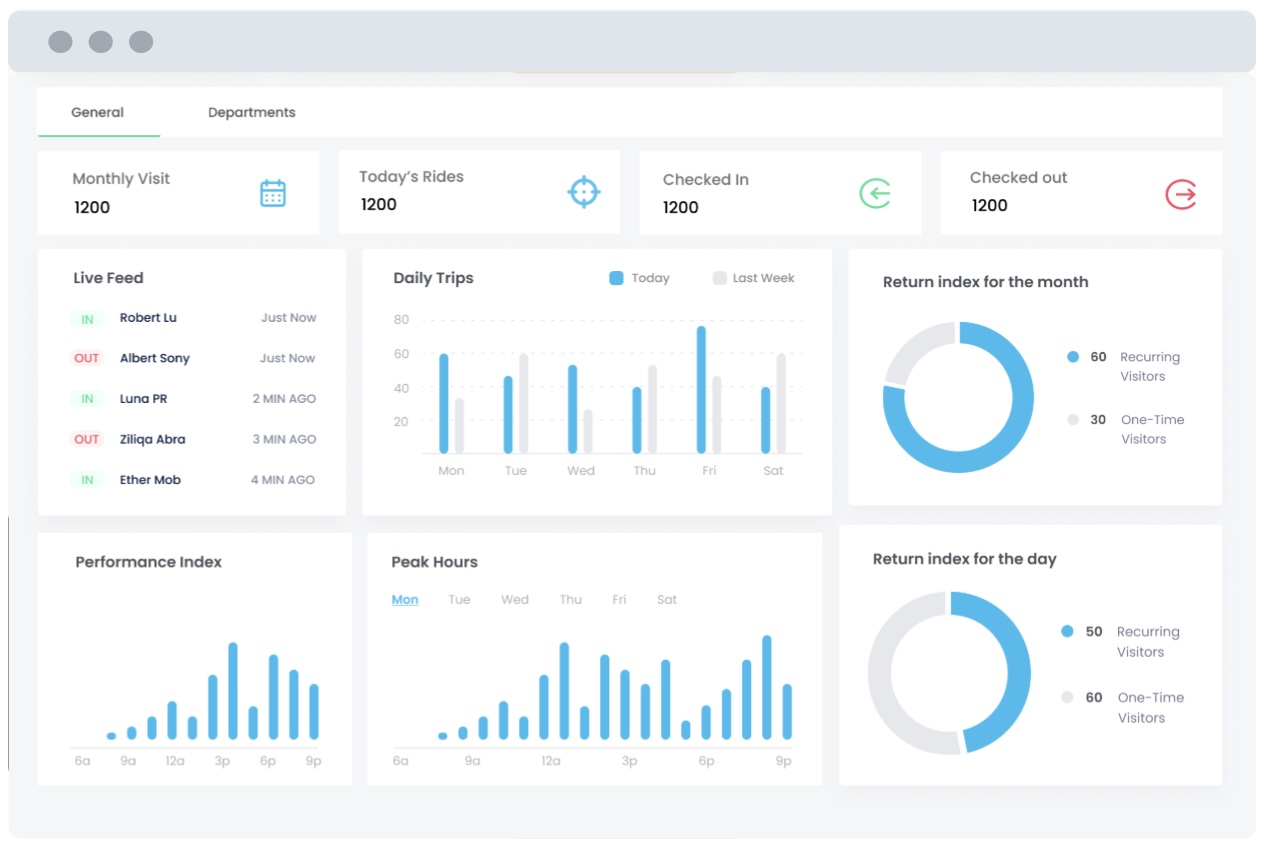Image resolution: width=1264 pixels, height=852 pixels.
Task: Click the tallest blue Fri bar in Daily Trips
Action: (x=701, y=390)
